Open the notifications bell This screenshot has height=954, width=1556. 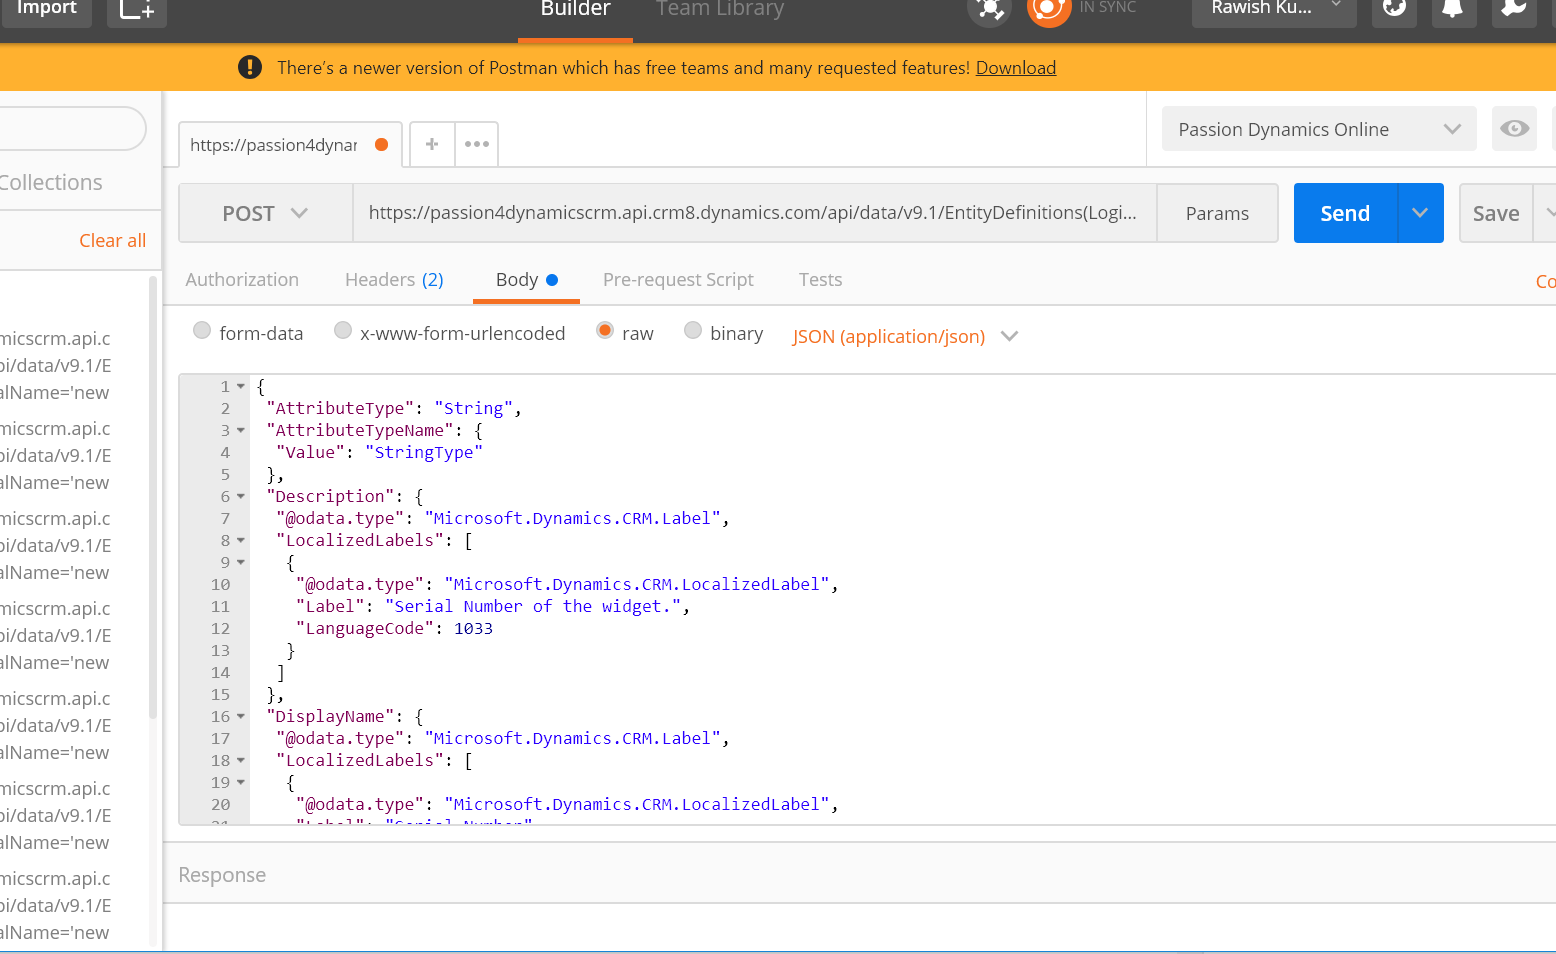(x=1452, y=10)
